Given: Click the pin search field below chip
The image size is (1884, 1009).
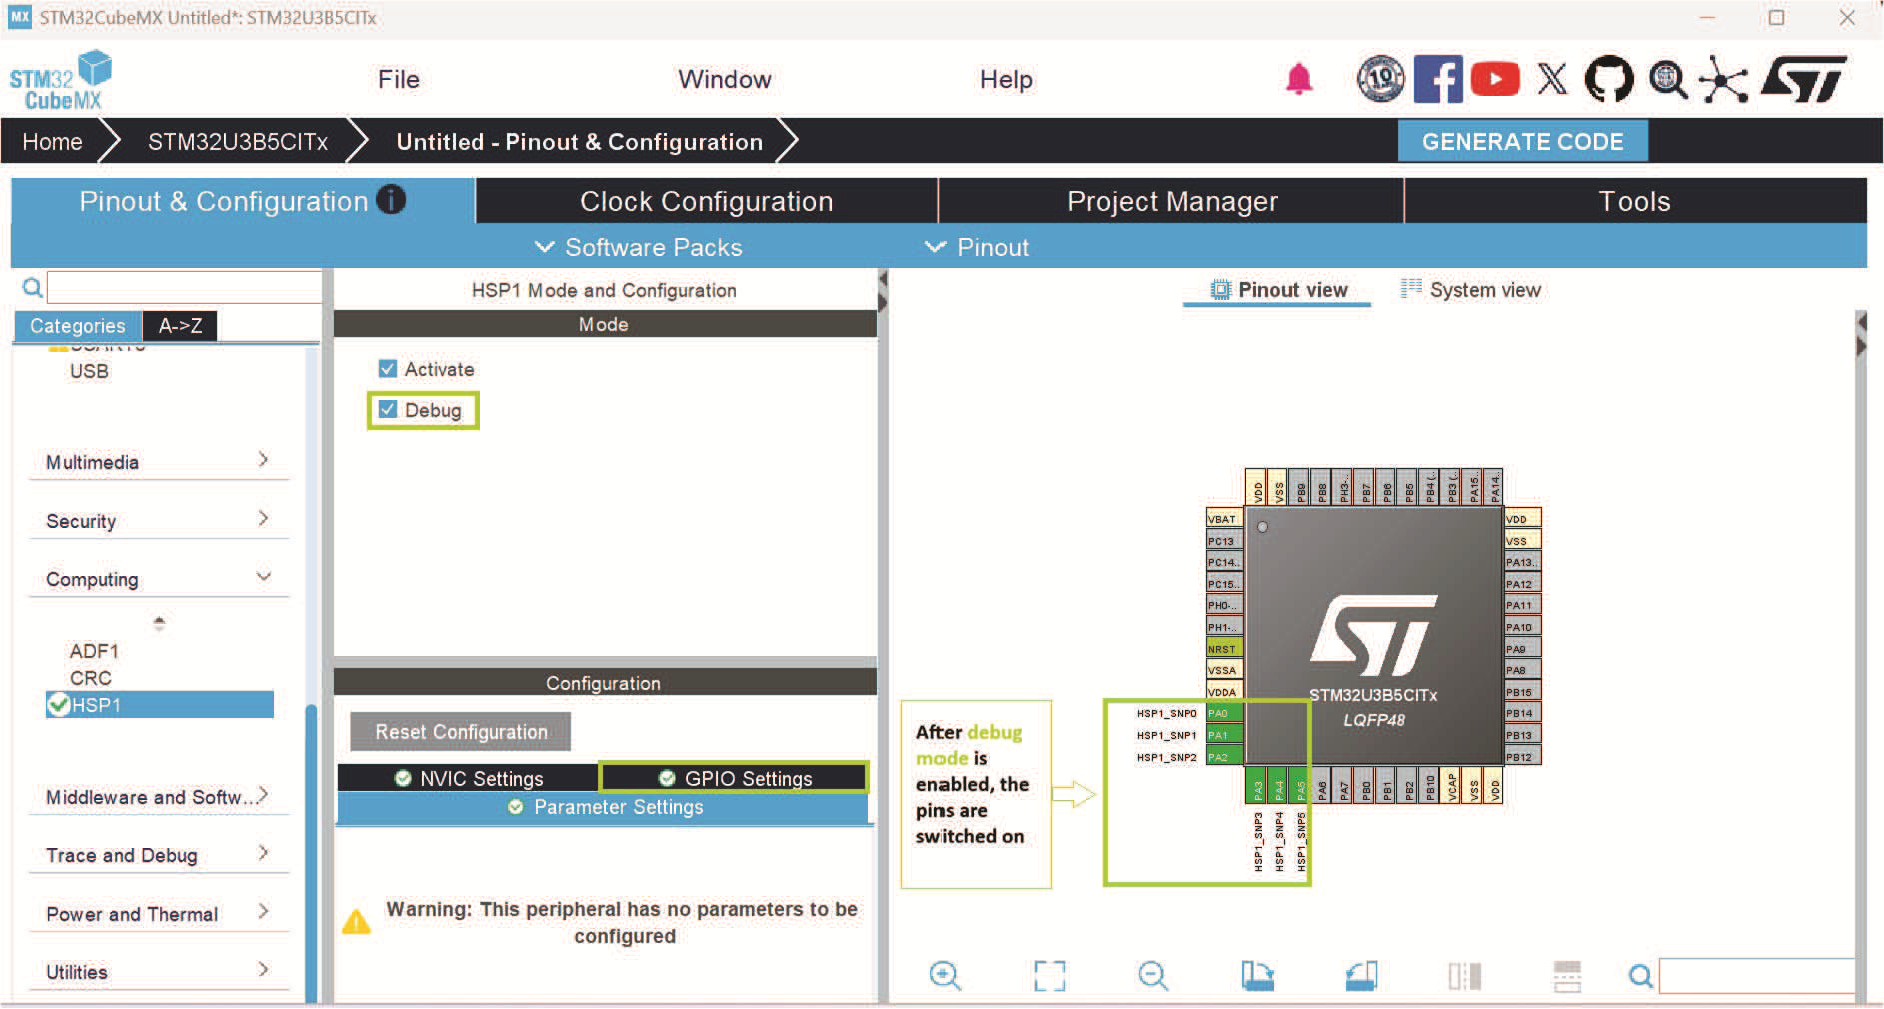Looking at the screenshot, I should (x=1757, y=975).
